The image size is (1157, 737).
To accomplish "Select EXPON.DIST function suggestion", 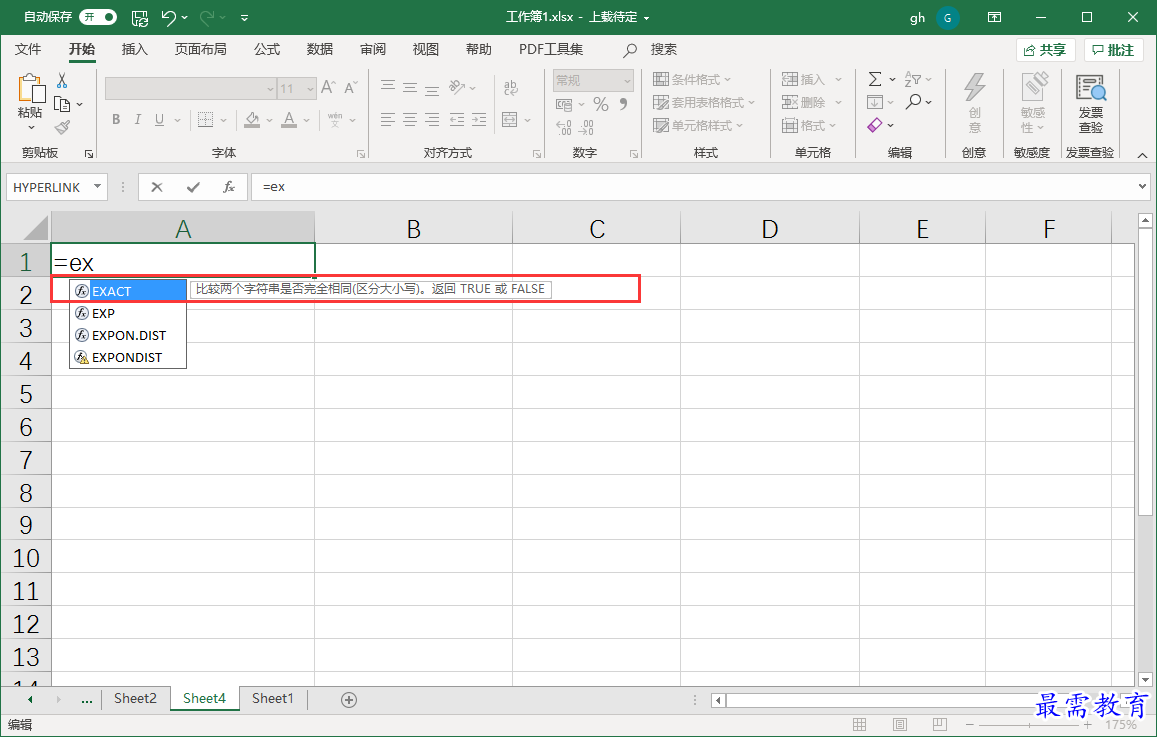I will pyautogui.click(x=128, y=335).
